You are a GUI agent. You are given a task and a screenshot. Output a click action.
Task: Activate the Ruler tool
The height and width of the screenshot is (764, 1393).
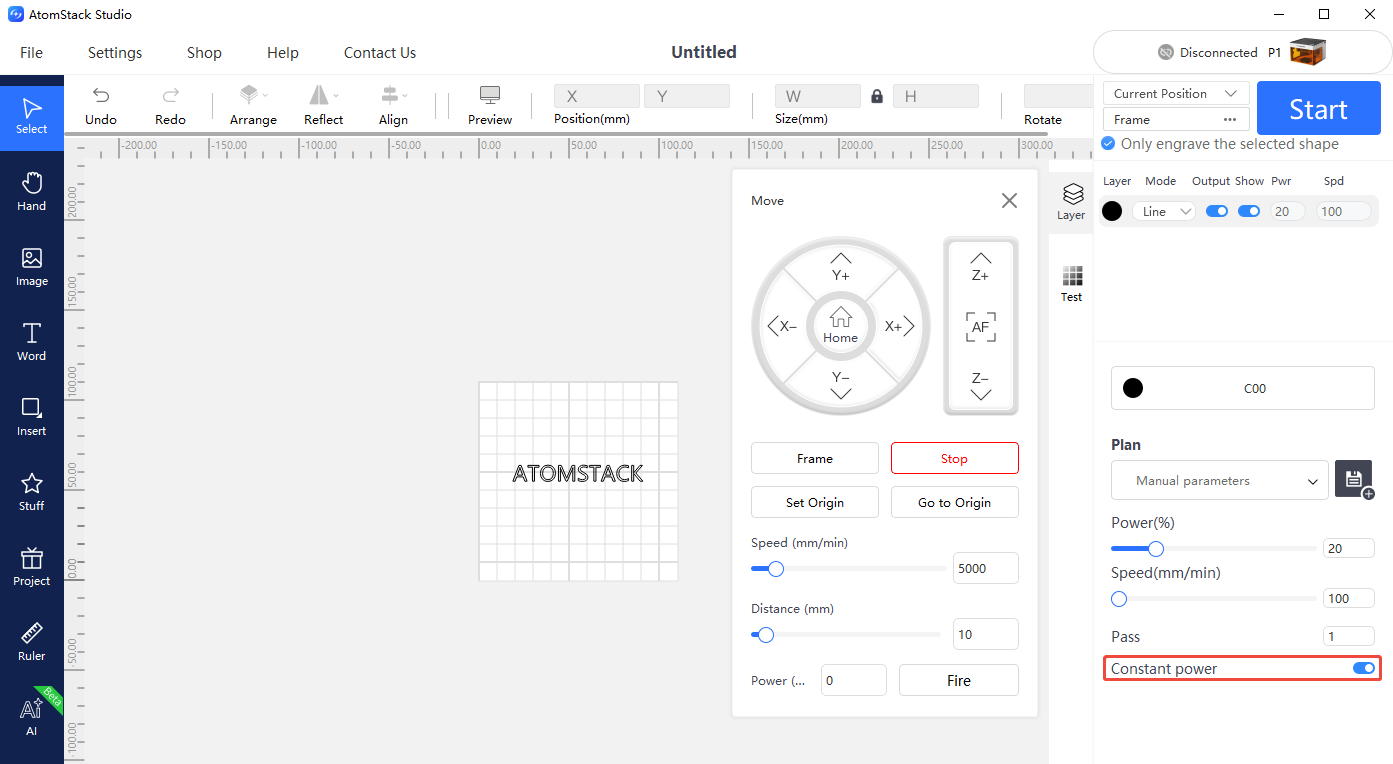pyautogui.click(x=32, y=641)
